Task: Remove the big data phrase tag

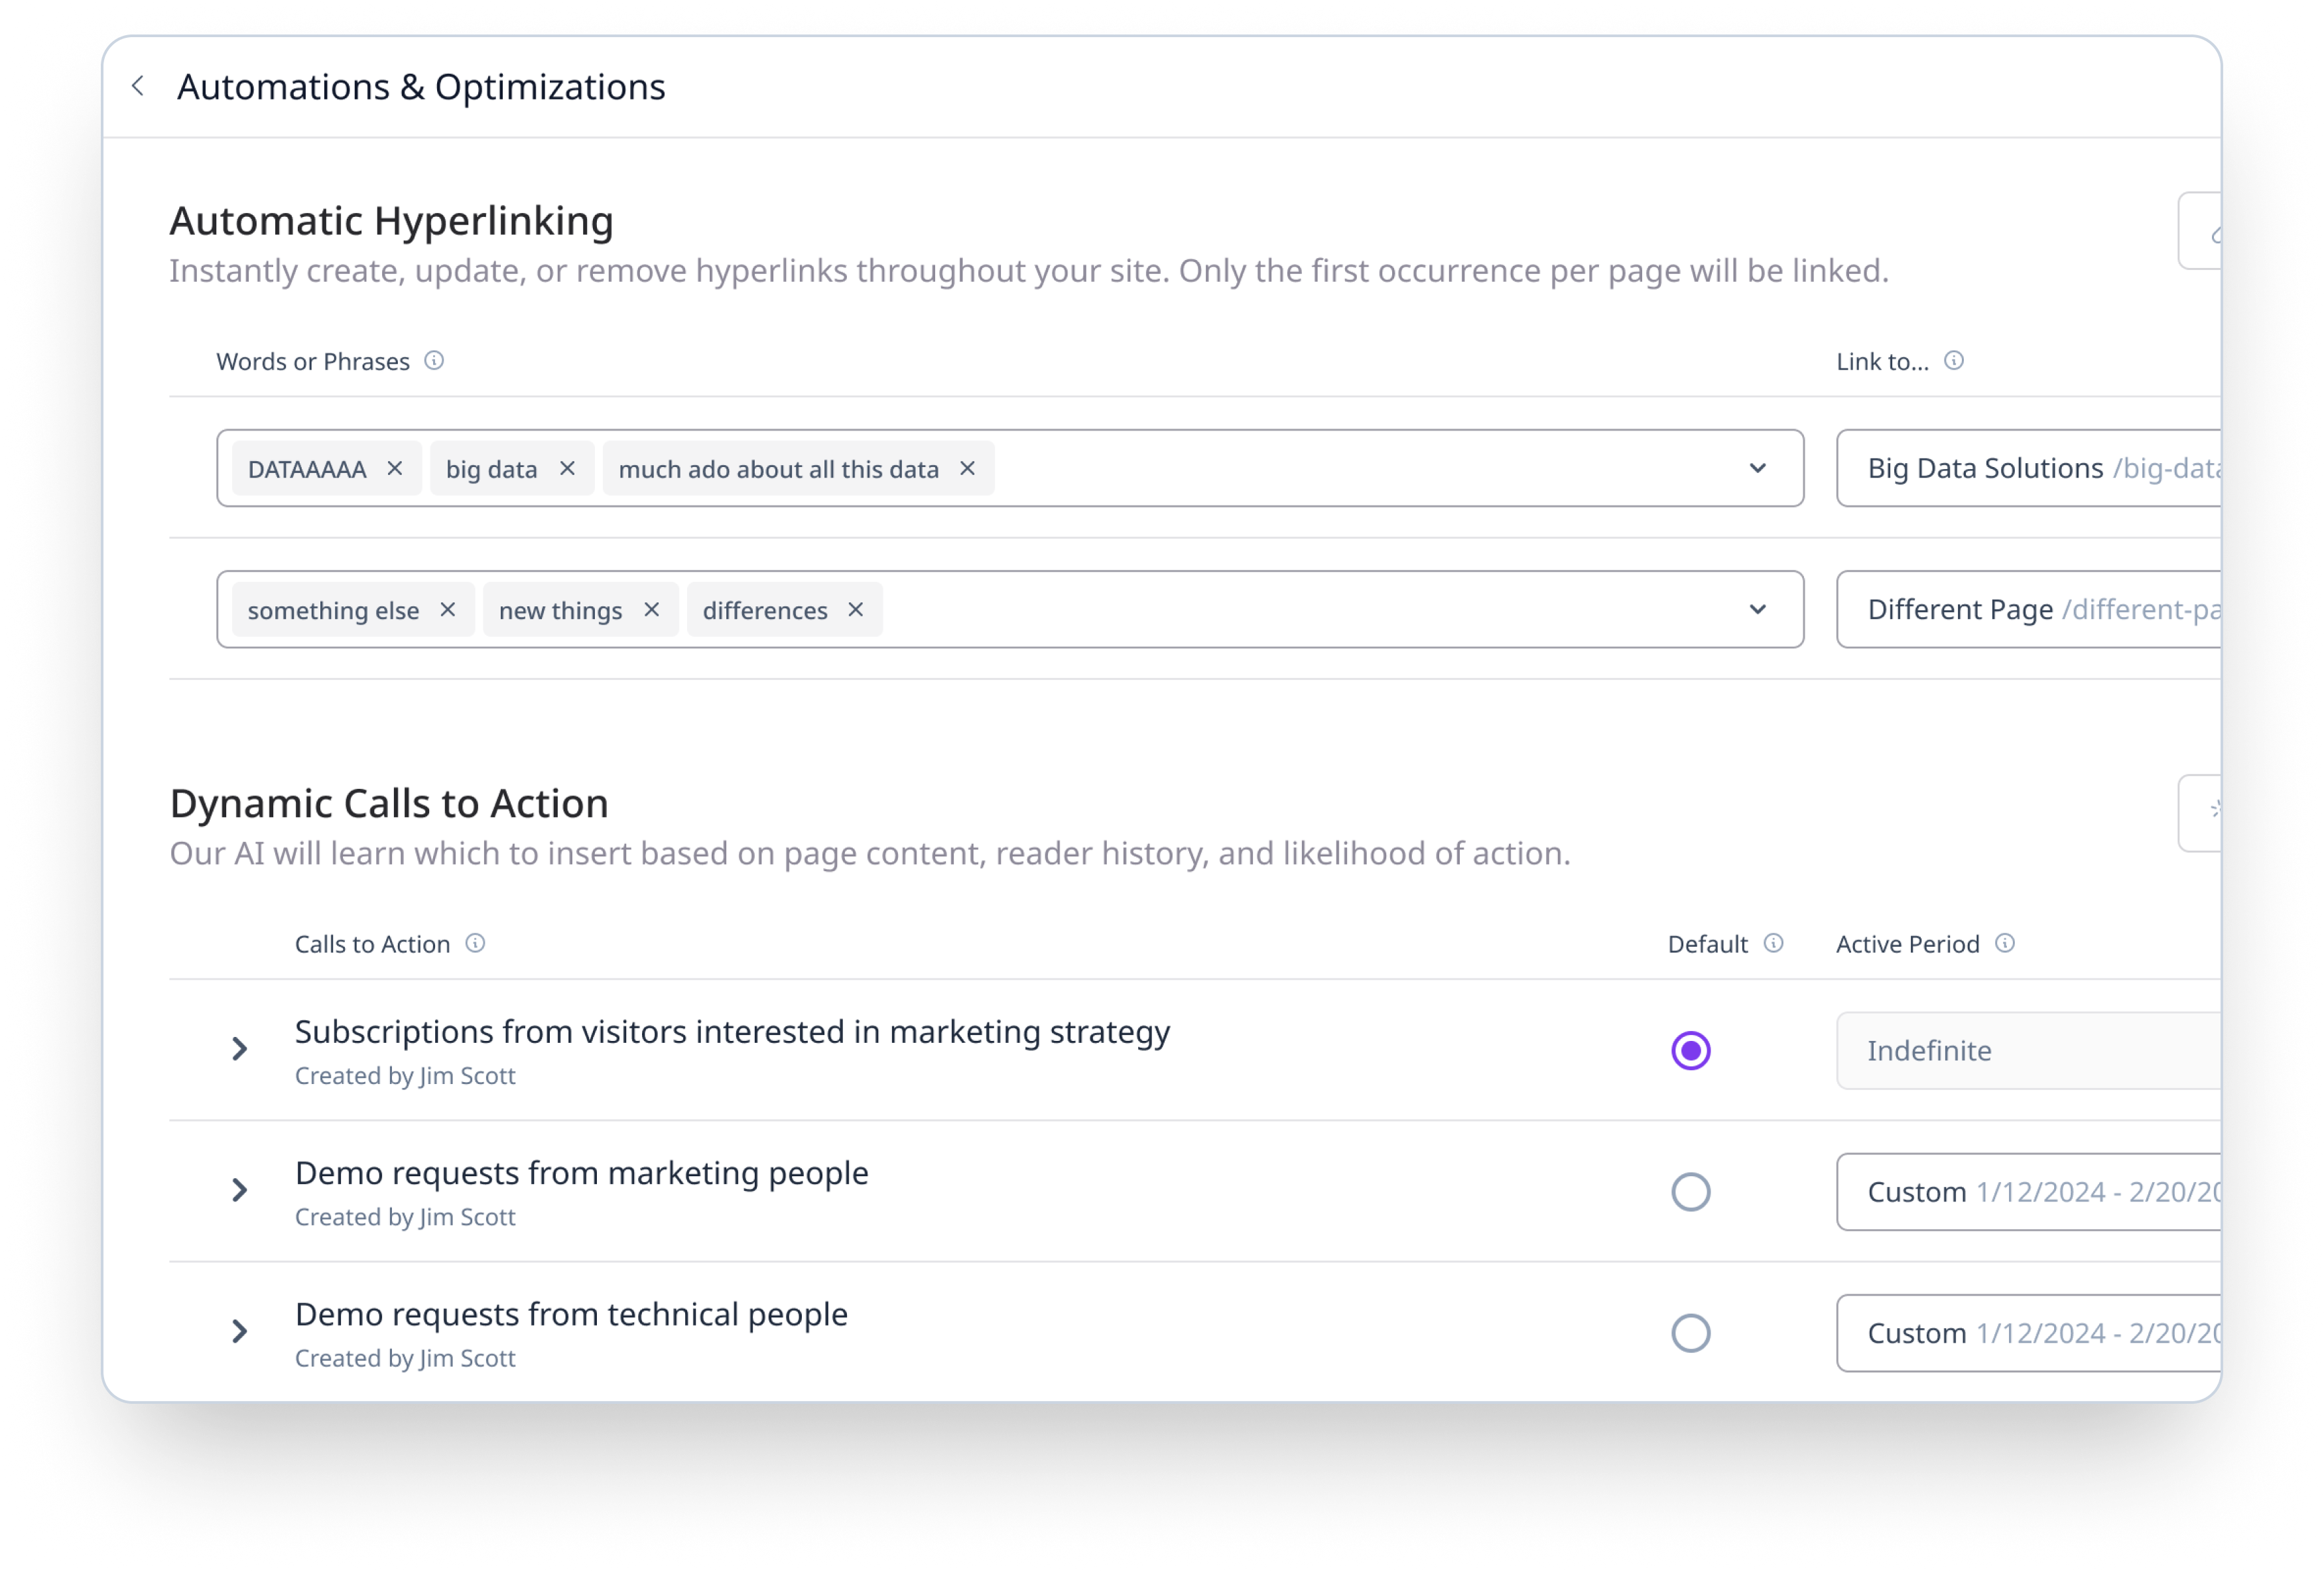Action: point(567,468)
